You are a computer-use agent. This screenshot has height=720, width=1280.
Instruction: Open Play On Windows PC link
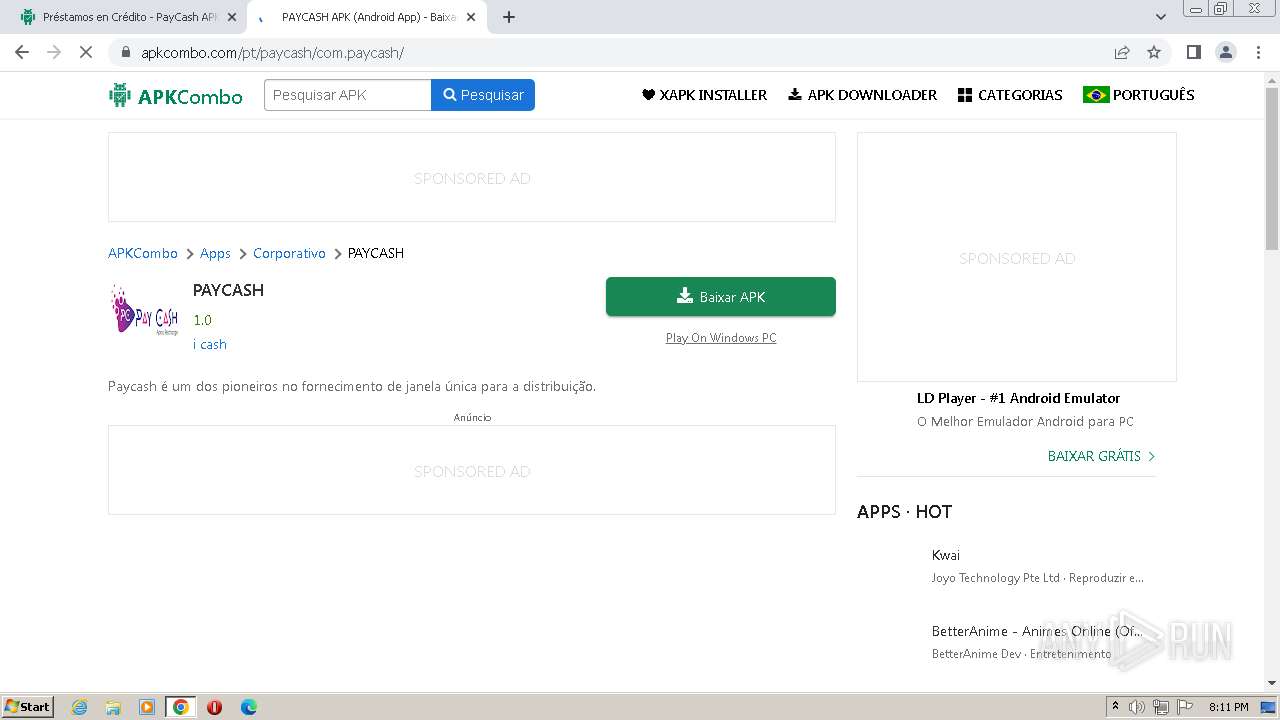pyautogui.click(x=721, y=338)
